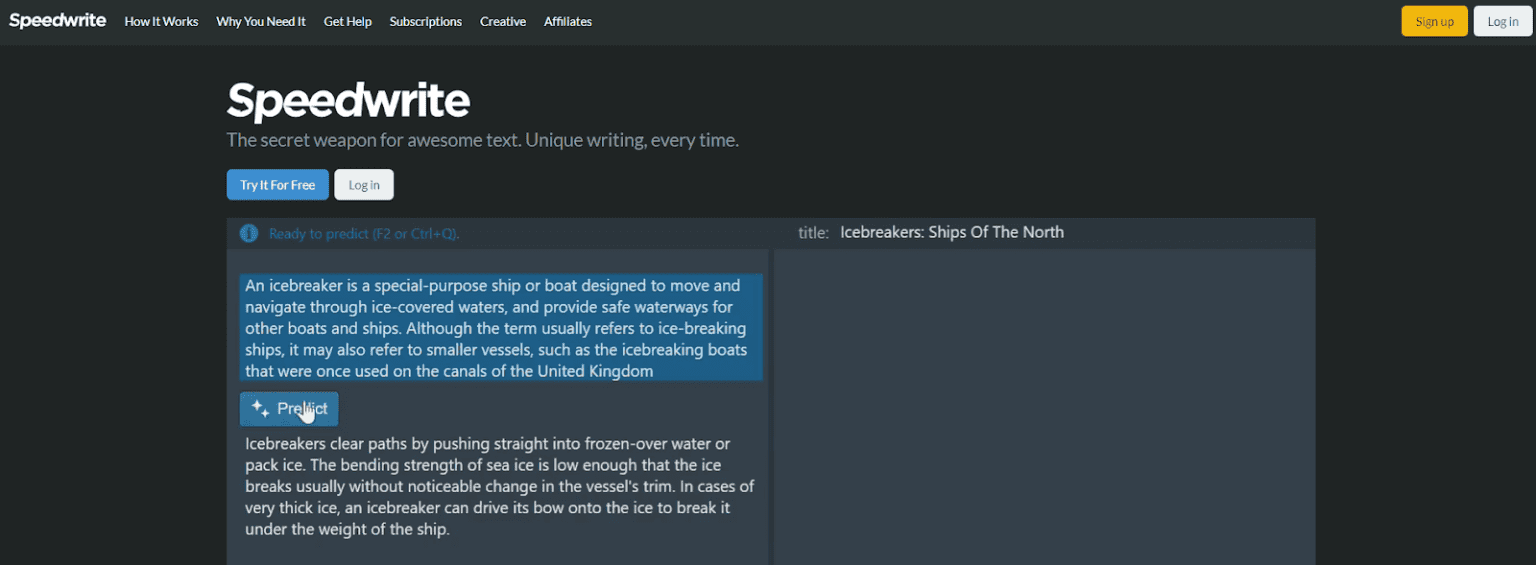Viewport: 1536px width, 565px height.
Task: Go to the Get Help menu item
Action: (347, 21)
